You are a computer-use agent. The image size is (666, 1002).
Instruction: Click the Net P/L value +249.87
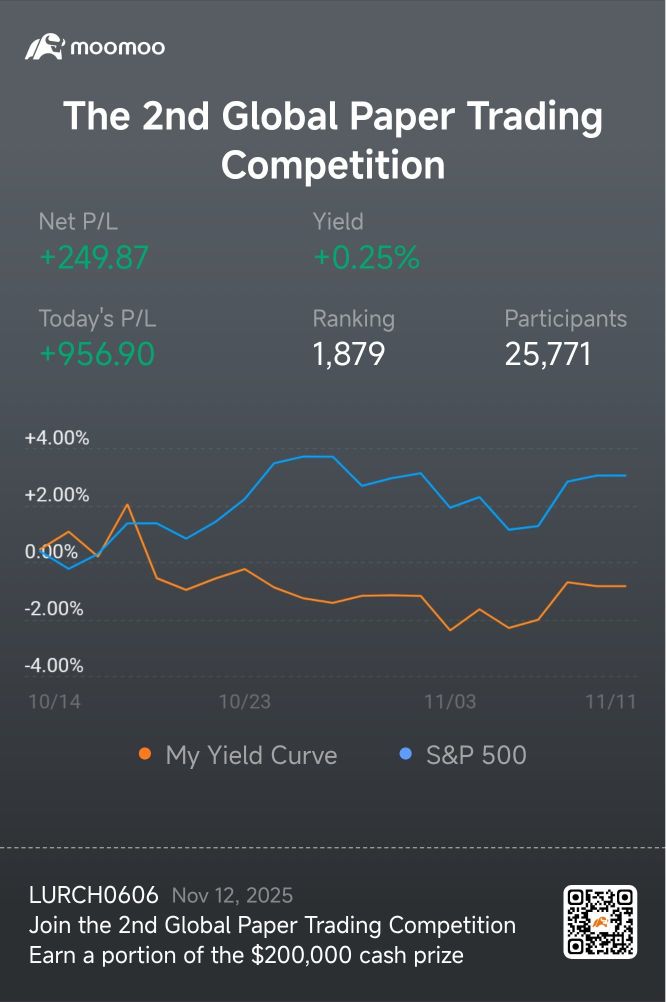point(94,258)
